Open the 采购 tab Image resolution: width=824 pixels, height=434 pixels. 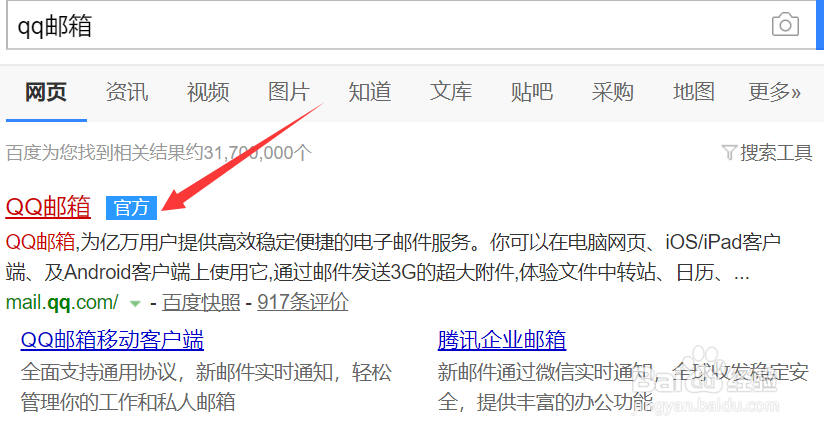pos(613,92)
